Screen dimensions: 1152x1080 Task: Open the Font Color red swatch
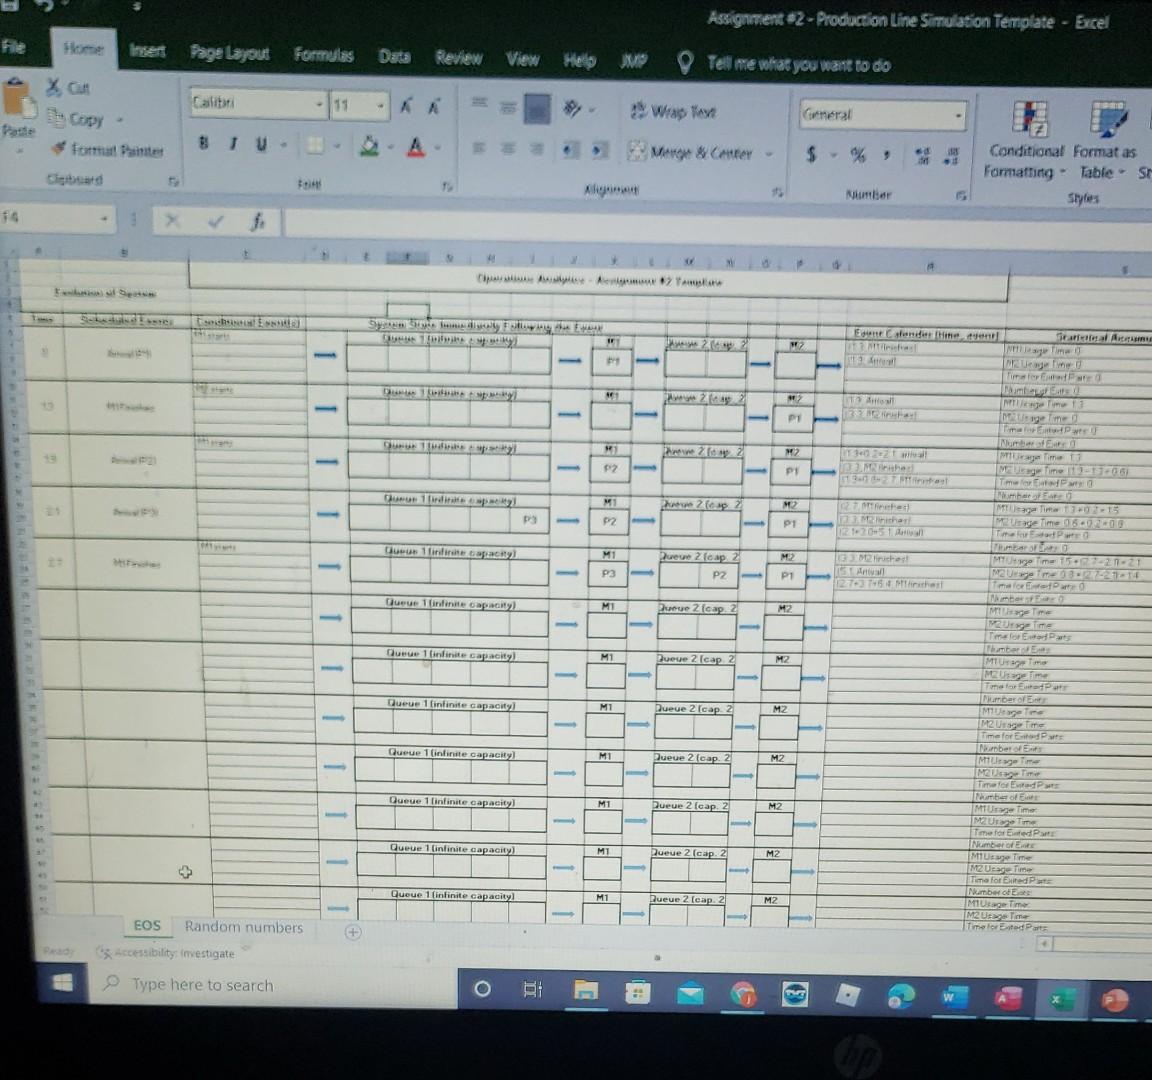coord(415,146)
